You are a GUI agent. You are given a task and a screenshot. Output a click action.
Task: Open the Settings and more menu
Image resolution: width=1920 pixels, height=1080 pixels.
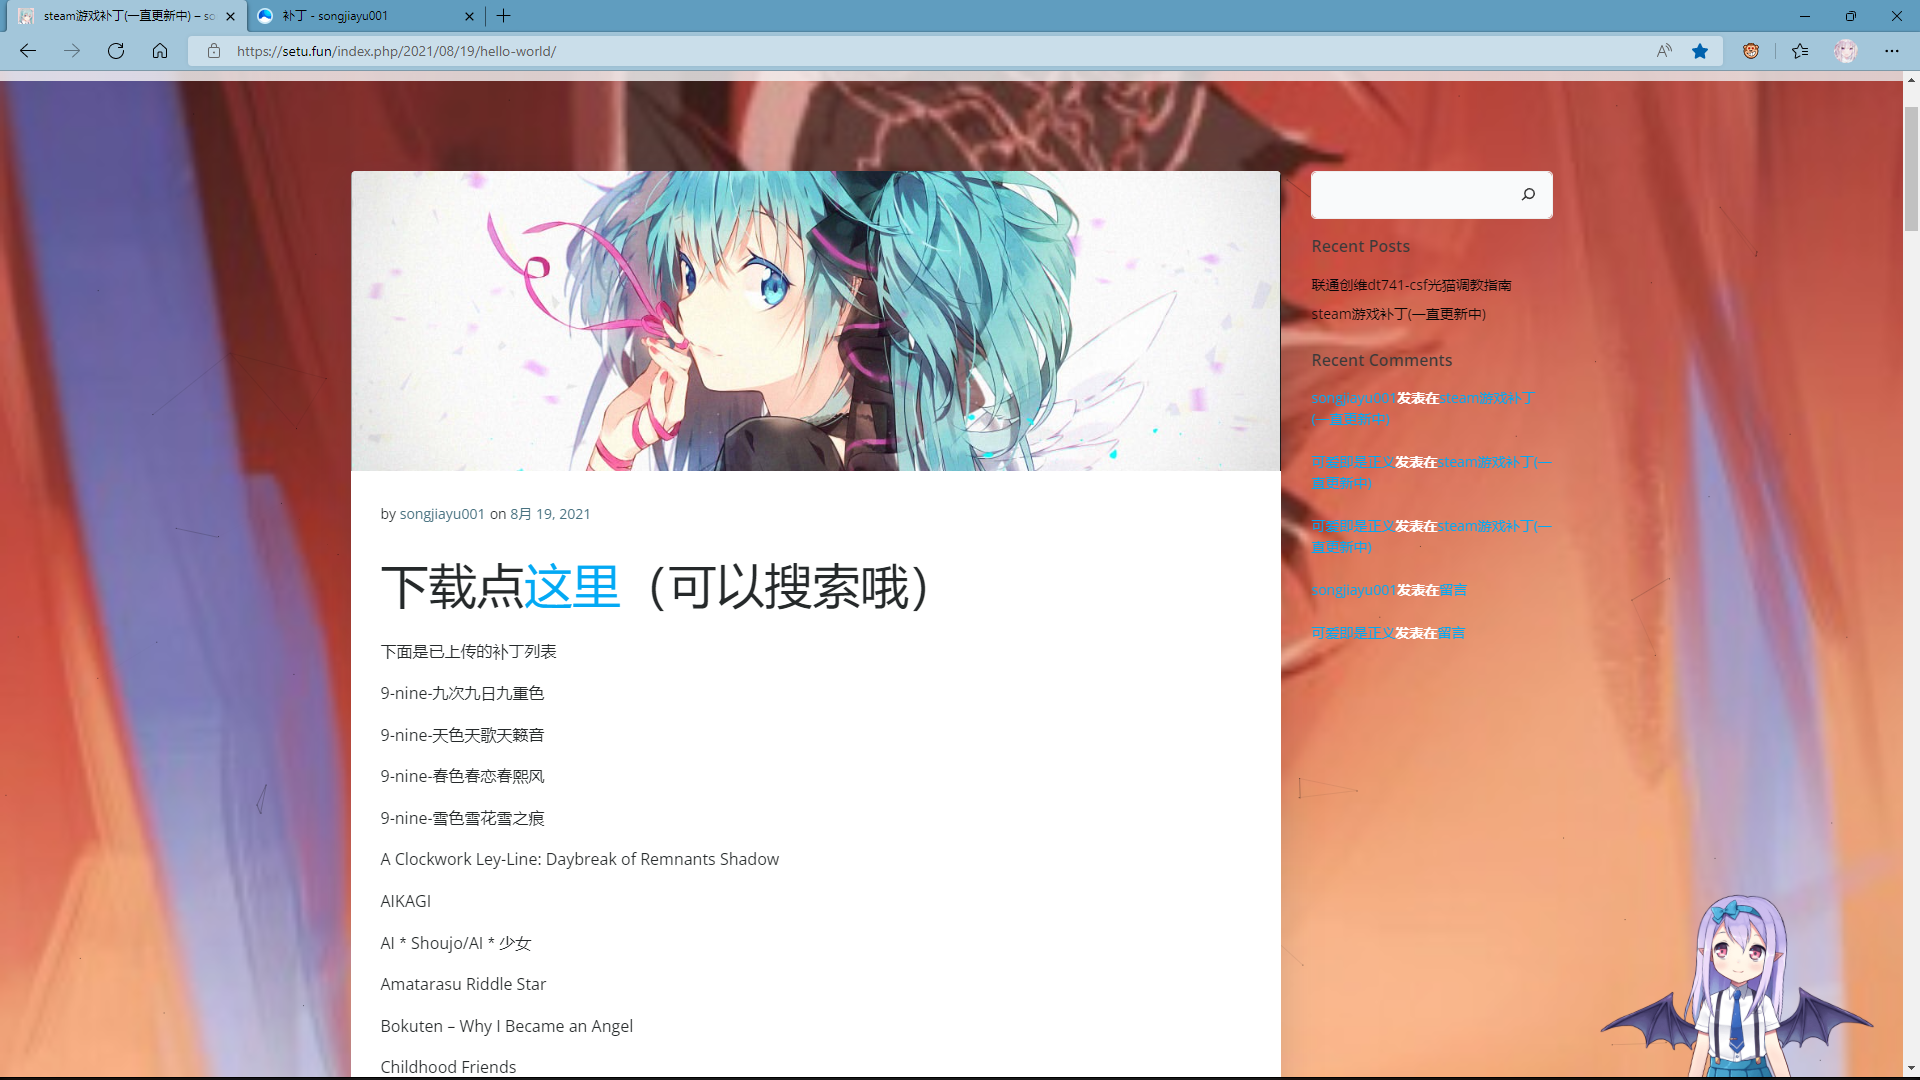1892,51
